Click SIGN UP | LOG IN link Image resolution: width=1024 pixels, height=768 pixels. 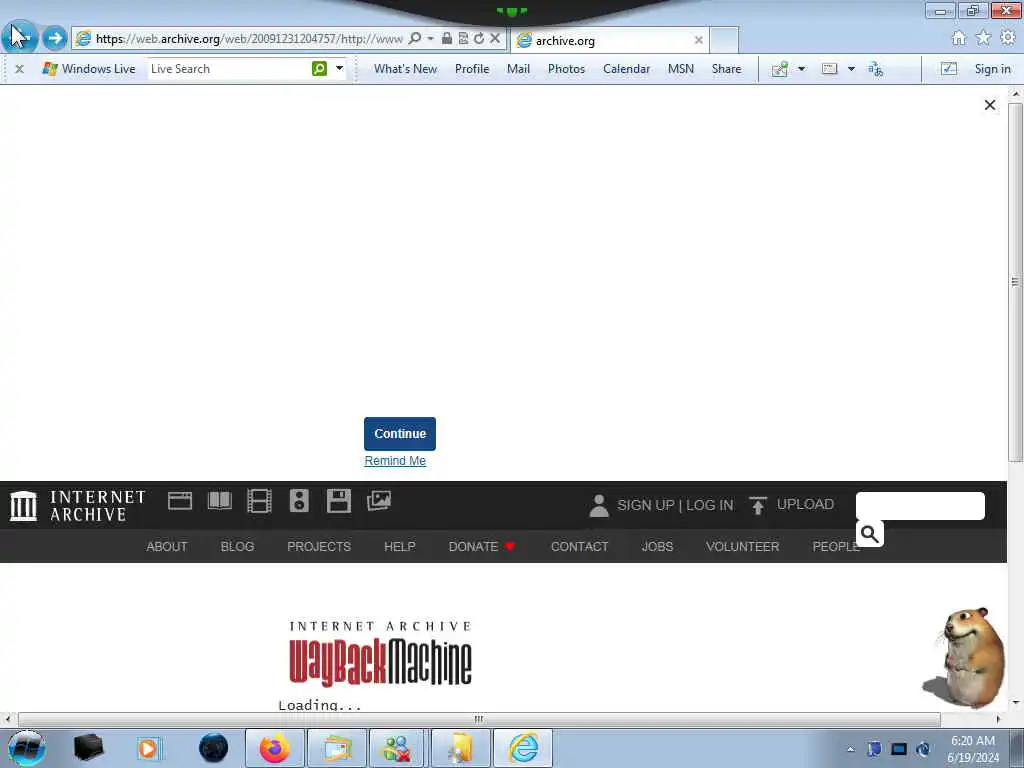tap(675, 505)
